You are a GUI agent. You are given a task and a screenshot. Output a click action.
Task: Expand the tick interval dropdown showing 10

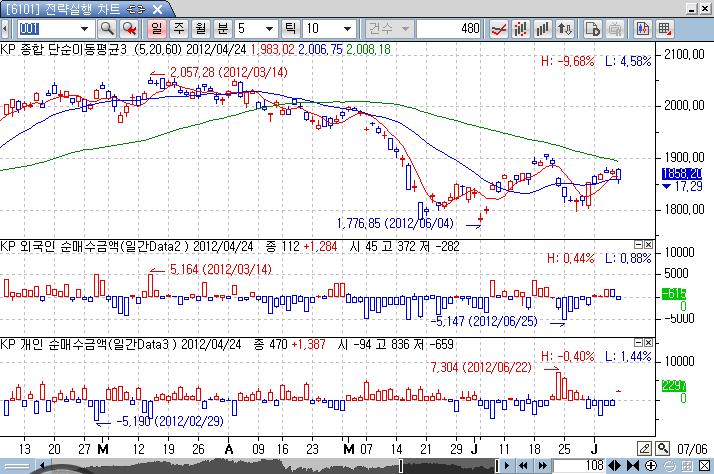point(344,29)
